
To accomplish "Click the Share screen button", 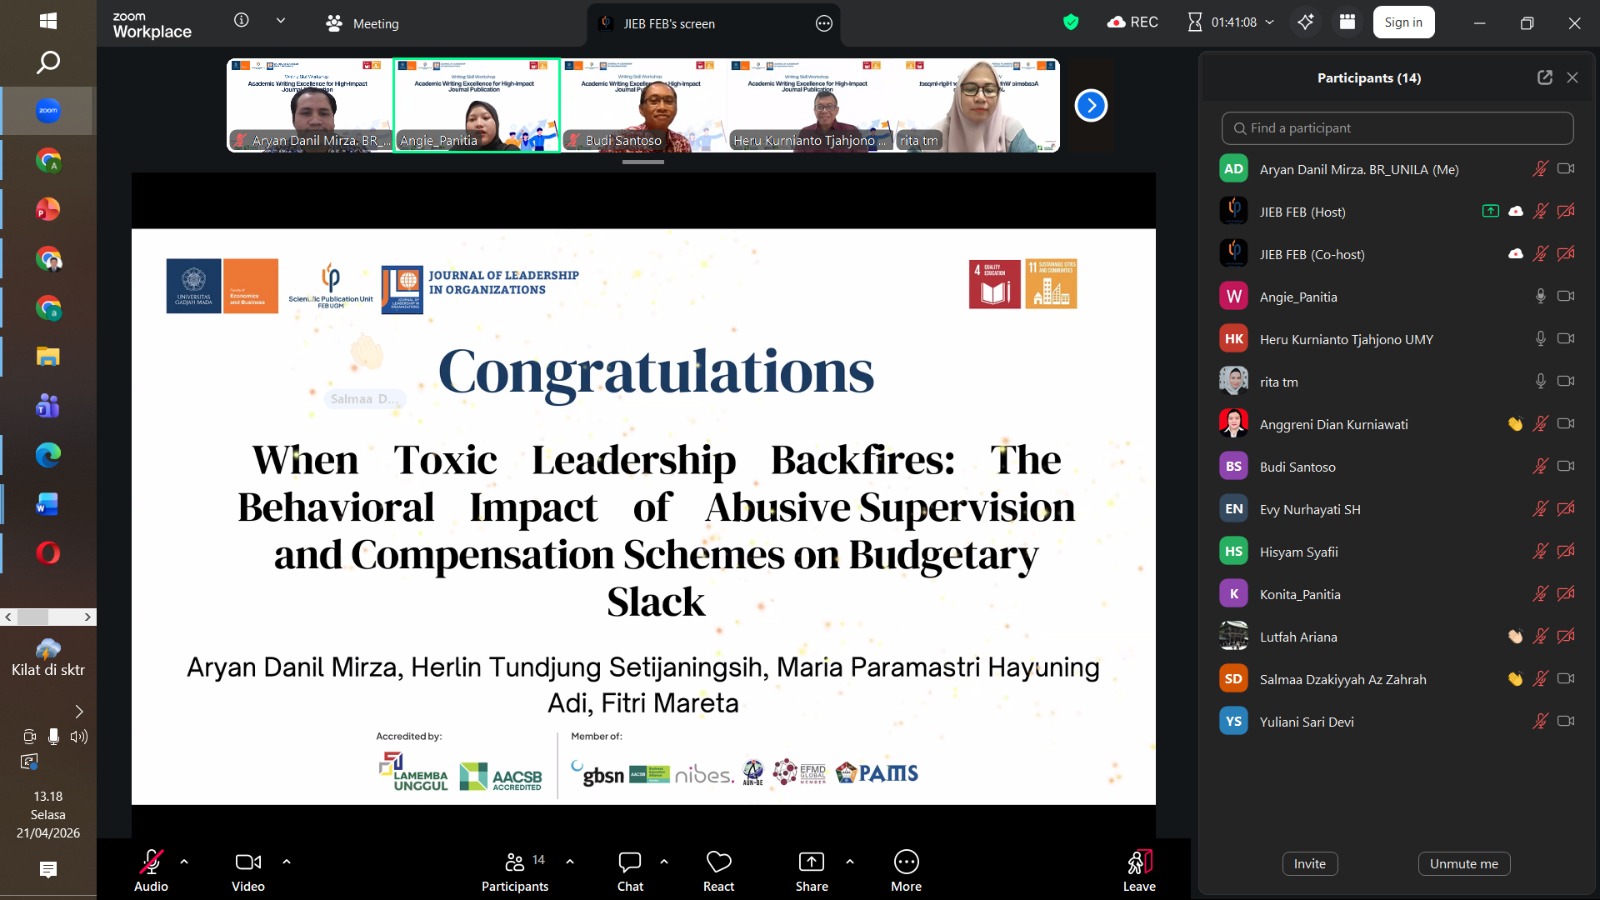I will pos(811,870).
